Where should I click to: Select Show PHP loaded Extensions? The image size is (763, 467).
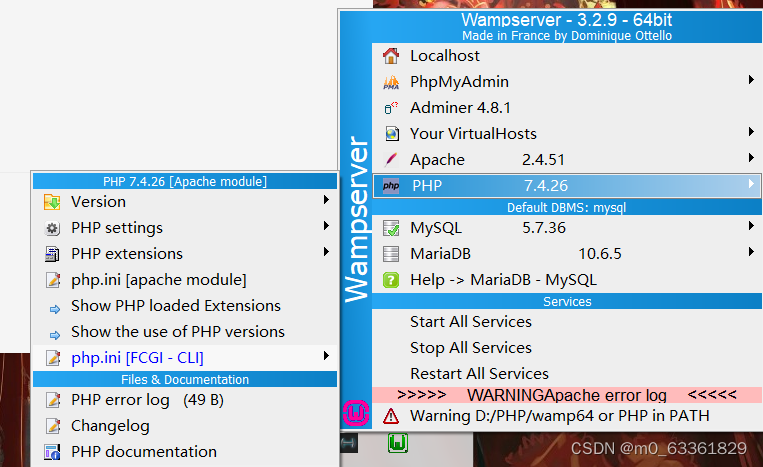[185, 306]
